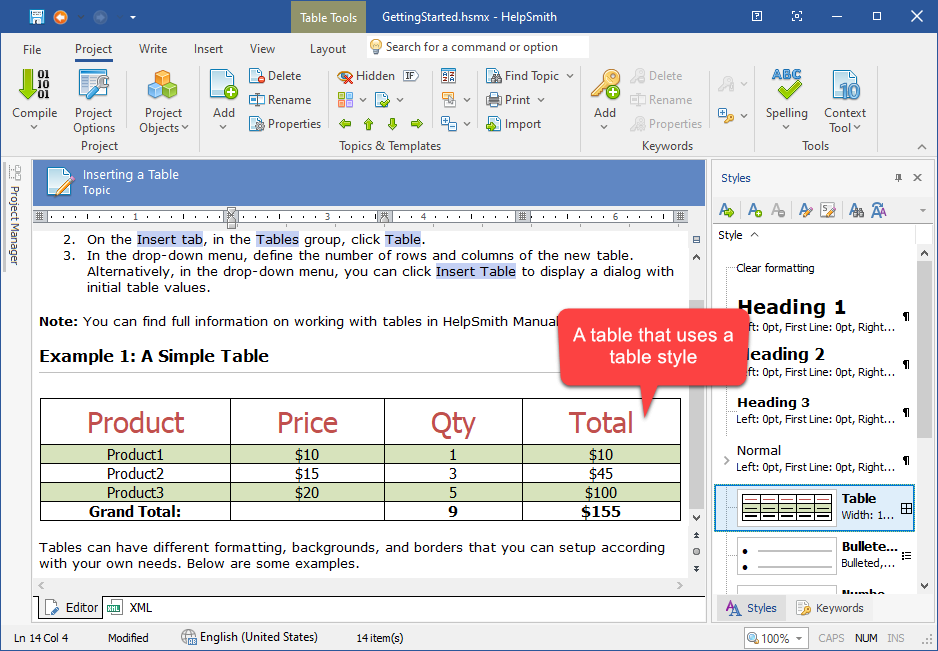The image size is (938, 651).
Task: Click the command search field
Action: [477, 47]
